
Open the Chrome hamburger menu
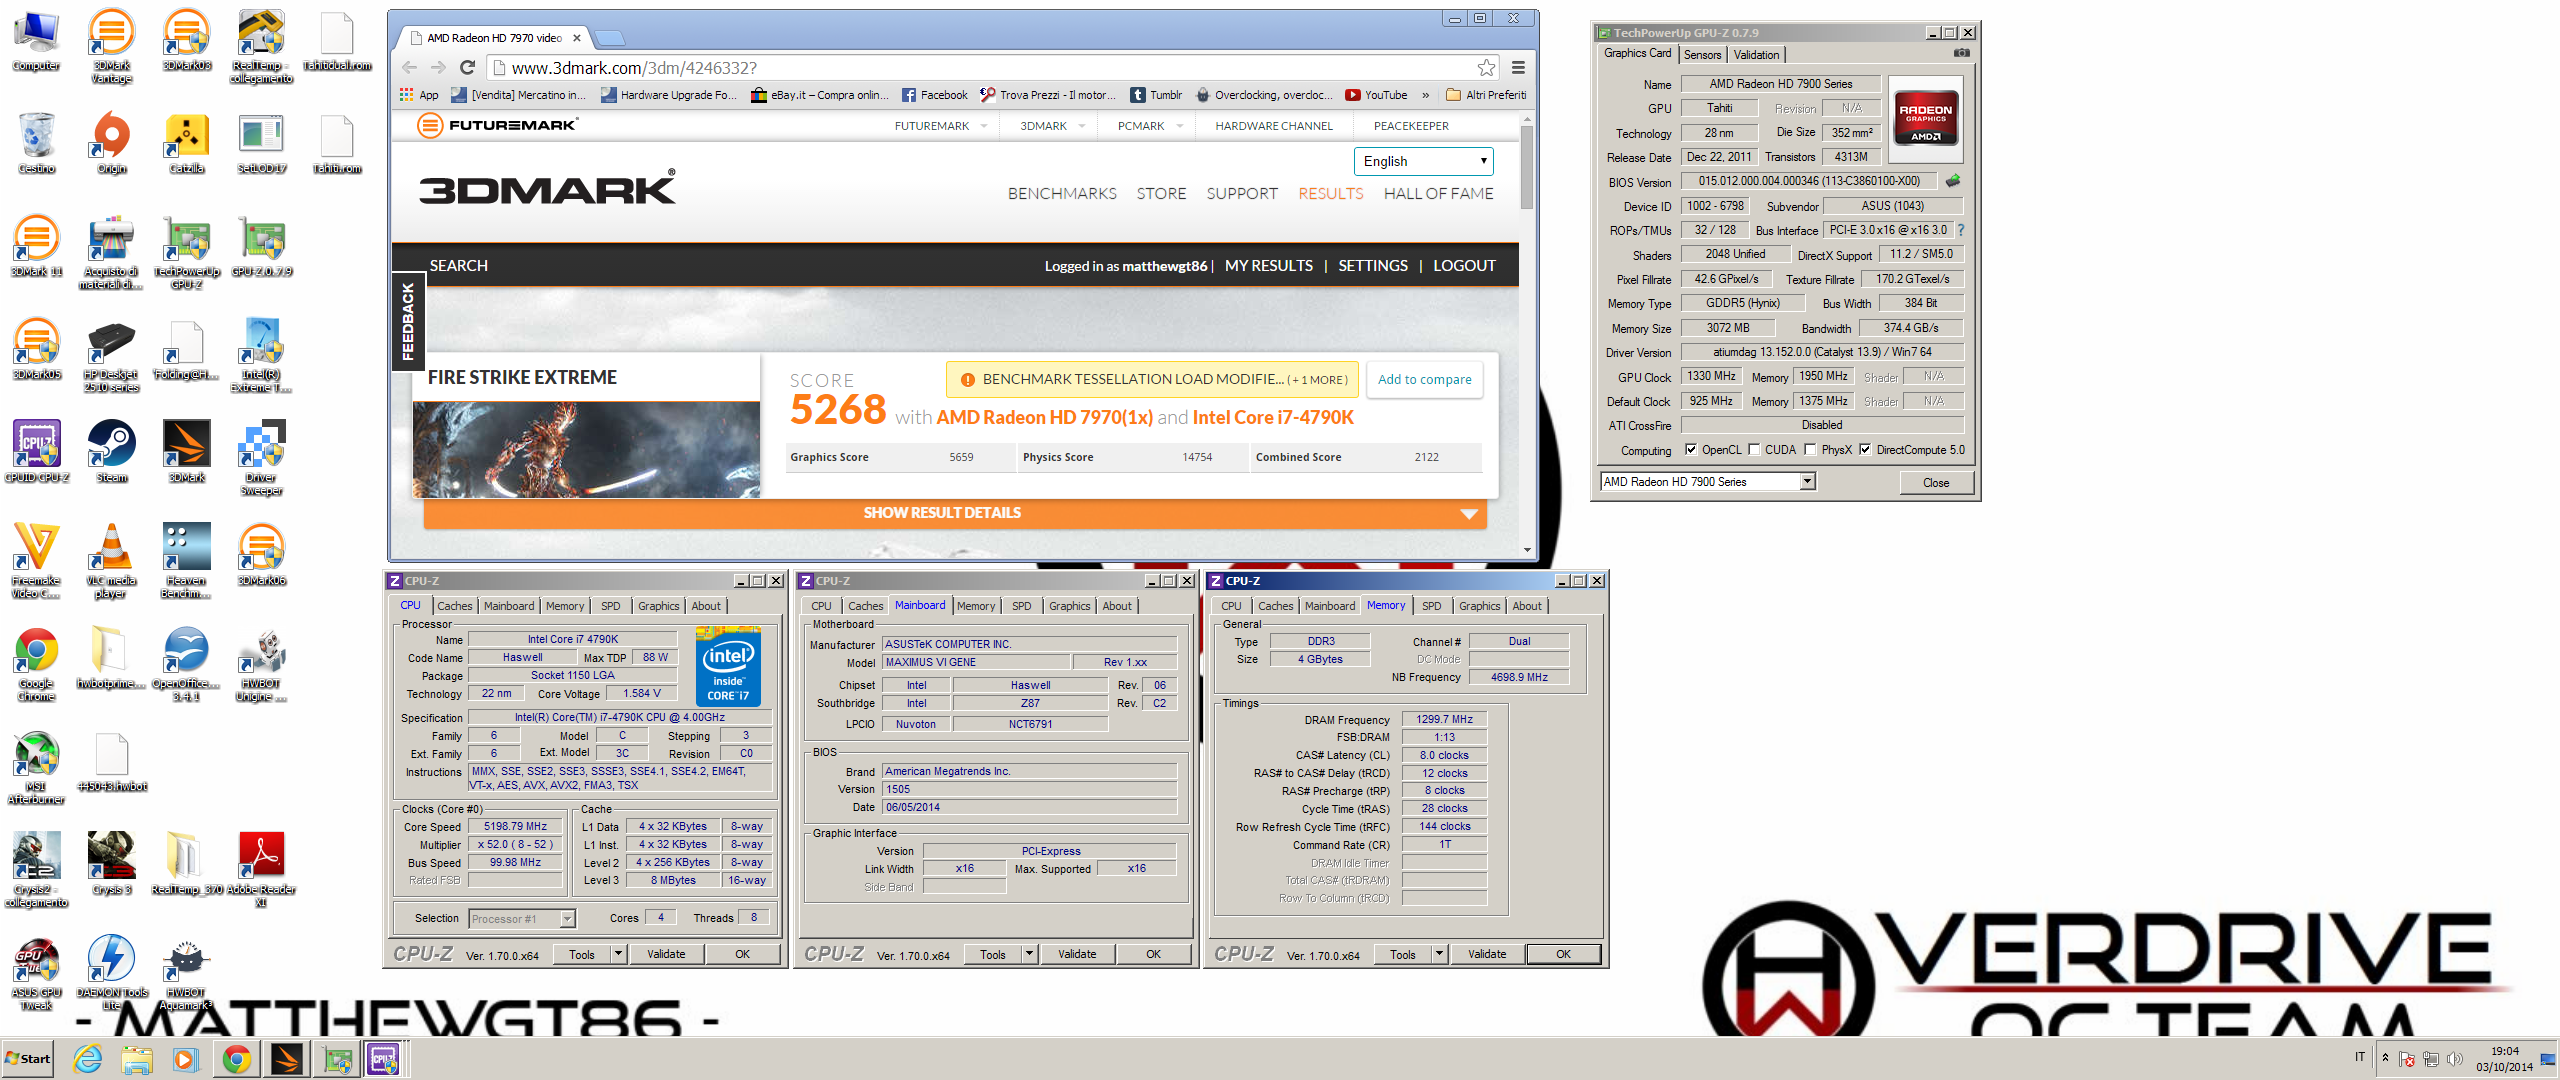[1518, 67]
